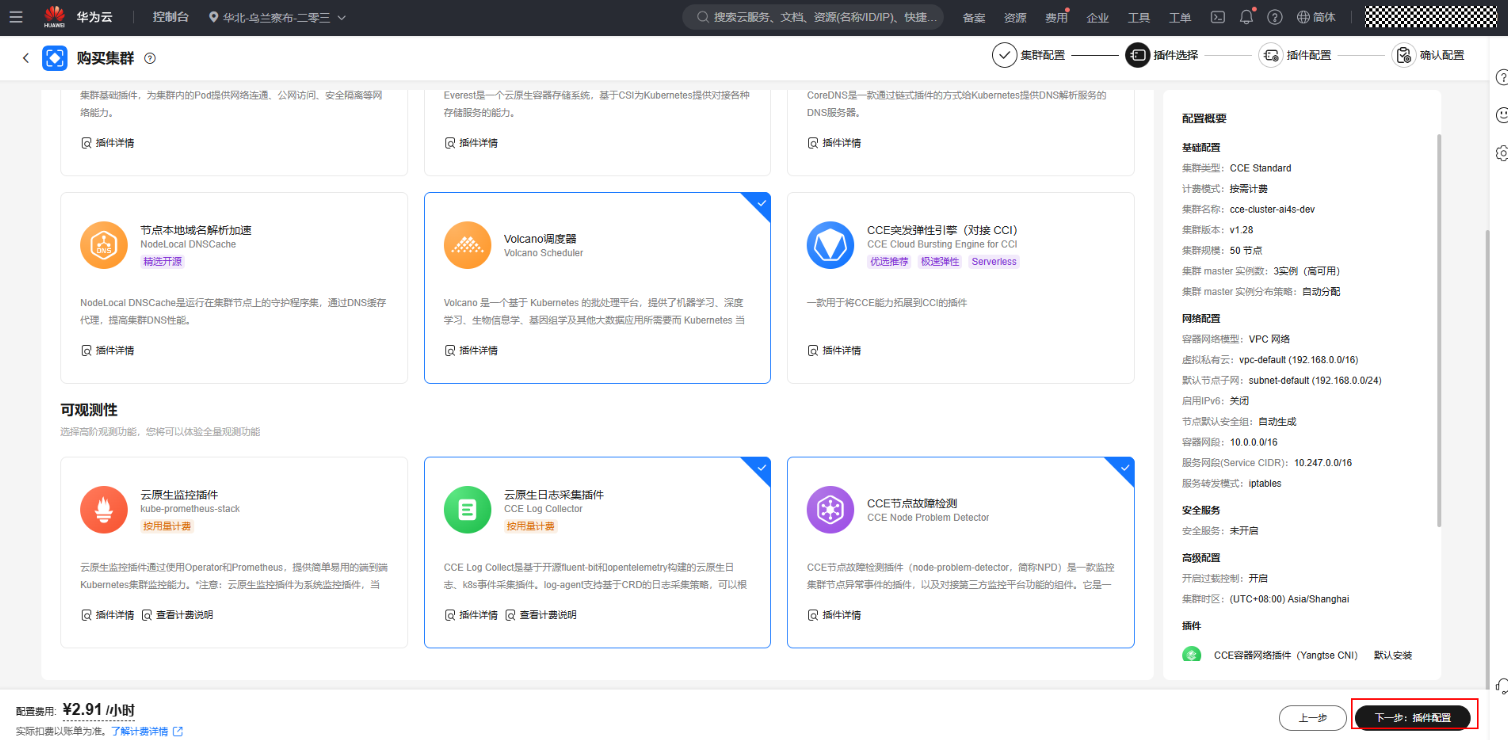The width and height of the screenshot is (1508, 740).
Task: Open the CloudShell terminal icon
Action: click(x=1218, y=17)
